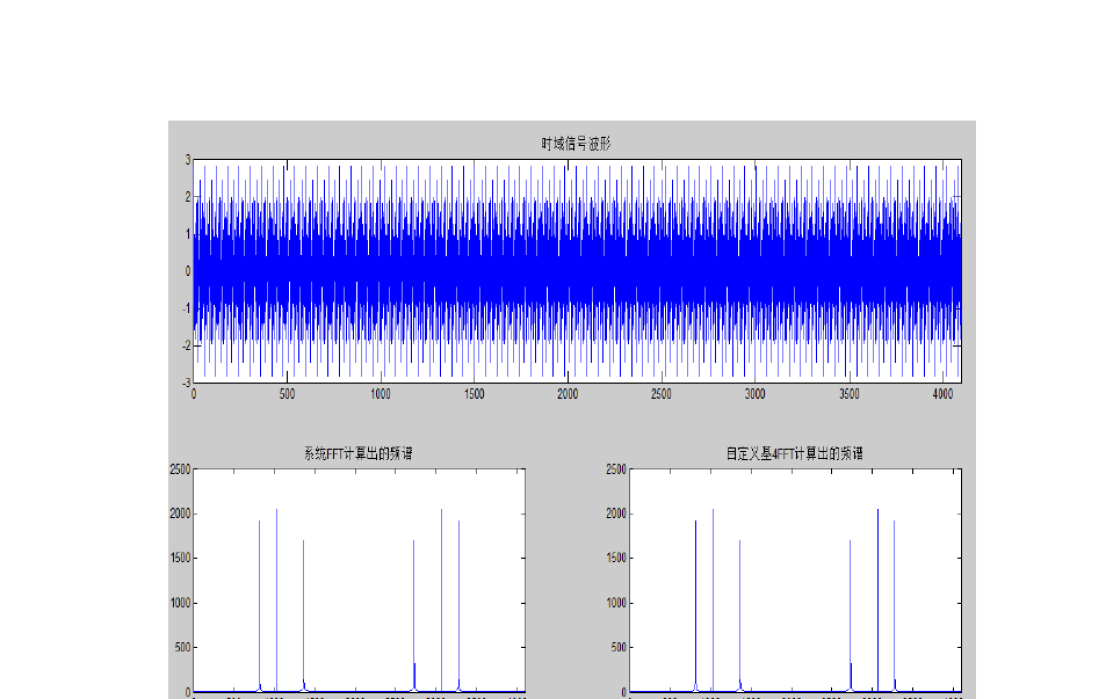Click the center of the blue time-domain waveform
Viewport: 1113px width, 699px height.
click(577, 271)
